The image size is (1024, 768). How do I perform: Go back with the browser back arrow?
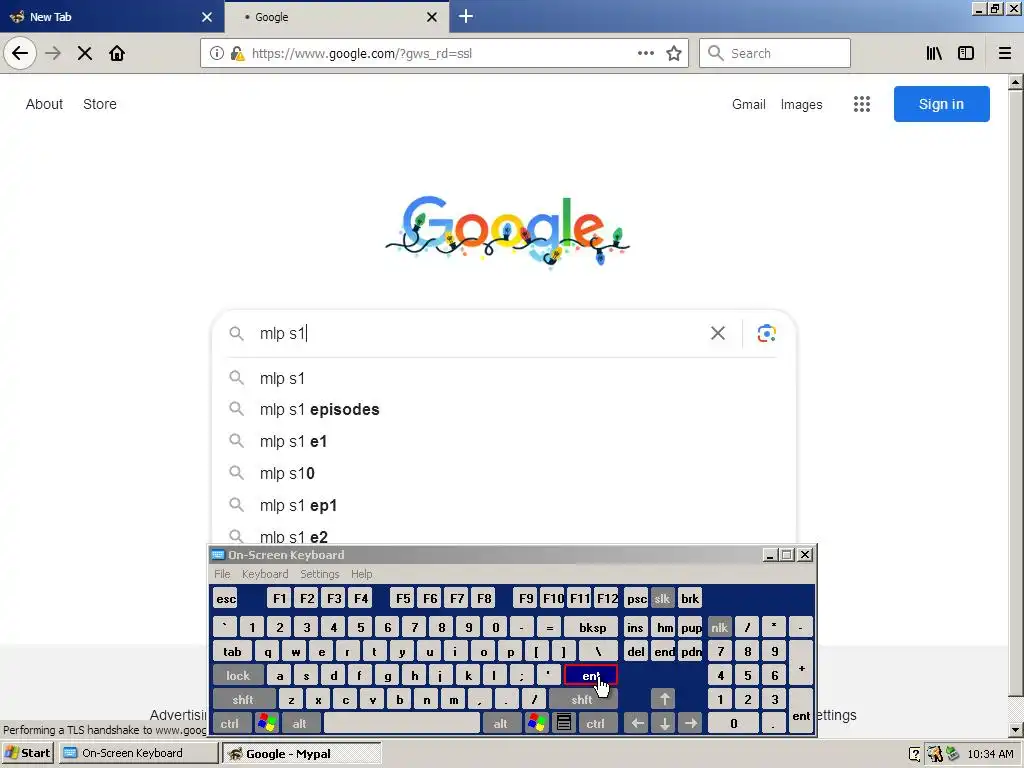coord(20,53)
